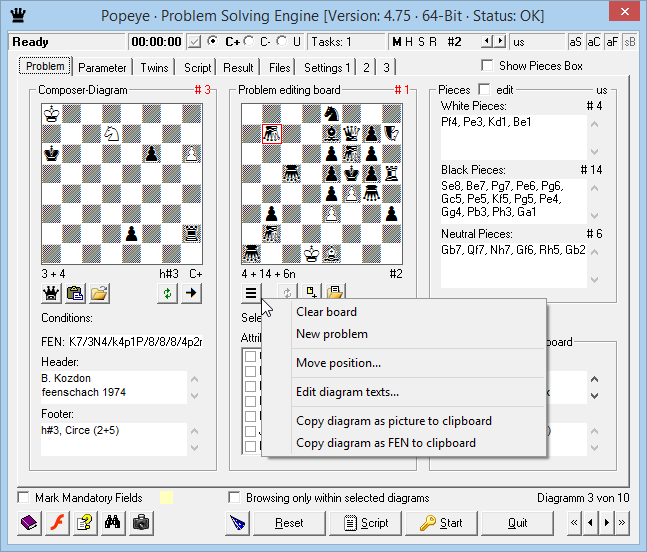
Task: Enable the Show Pieces Box checkbox
Action: (487, 66)
